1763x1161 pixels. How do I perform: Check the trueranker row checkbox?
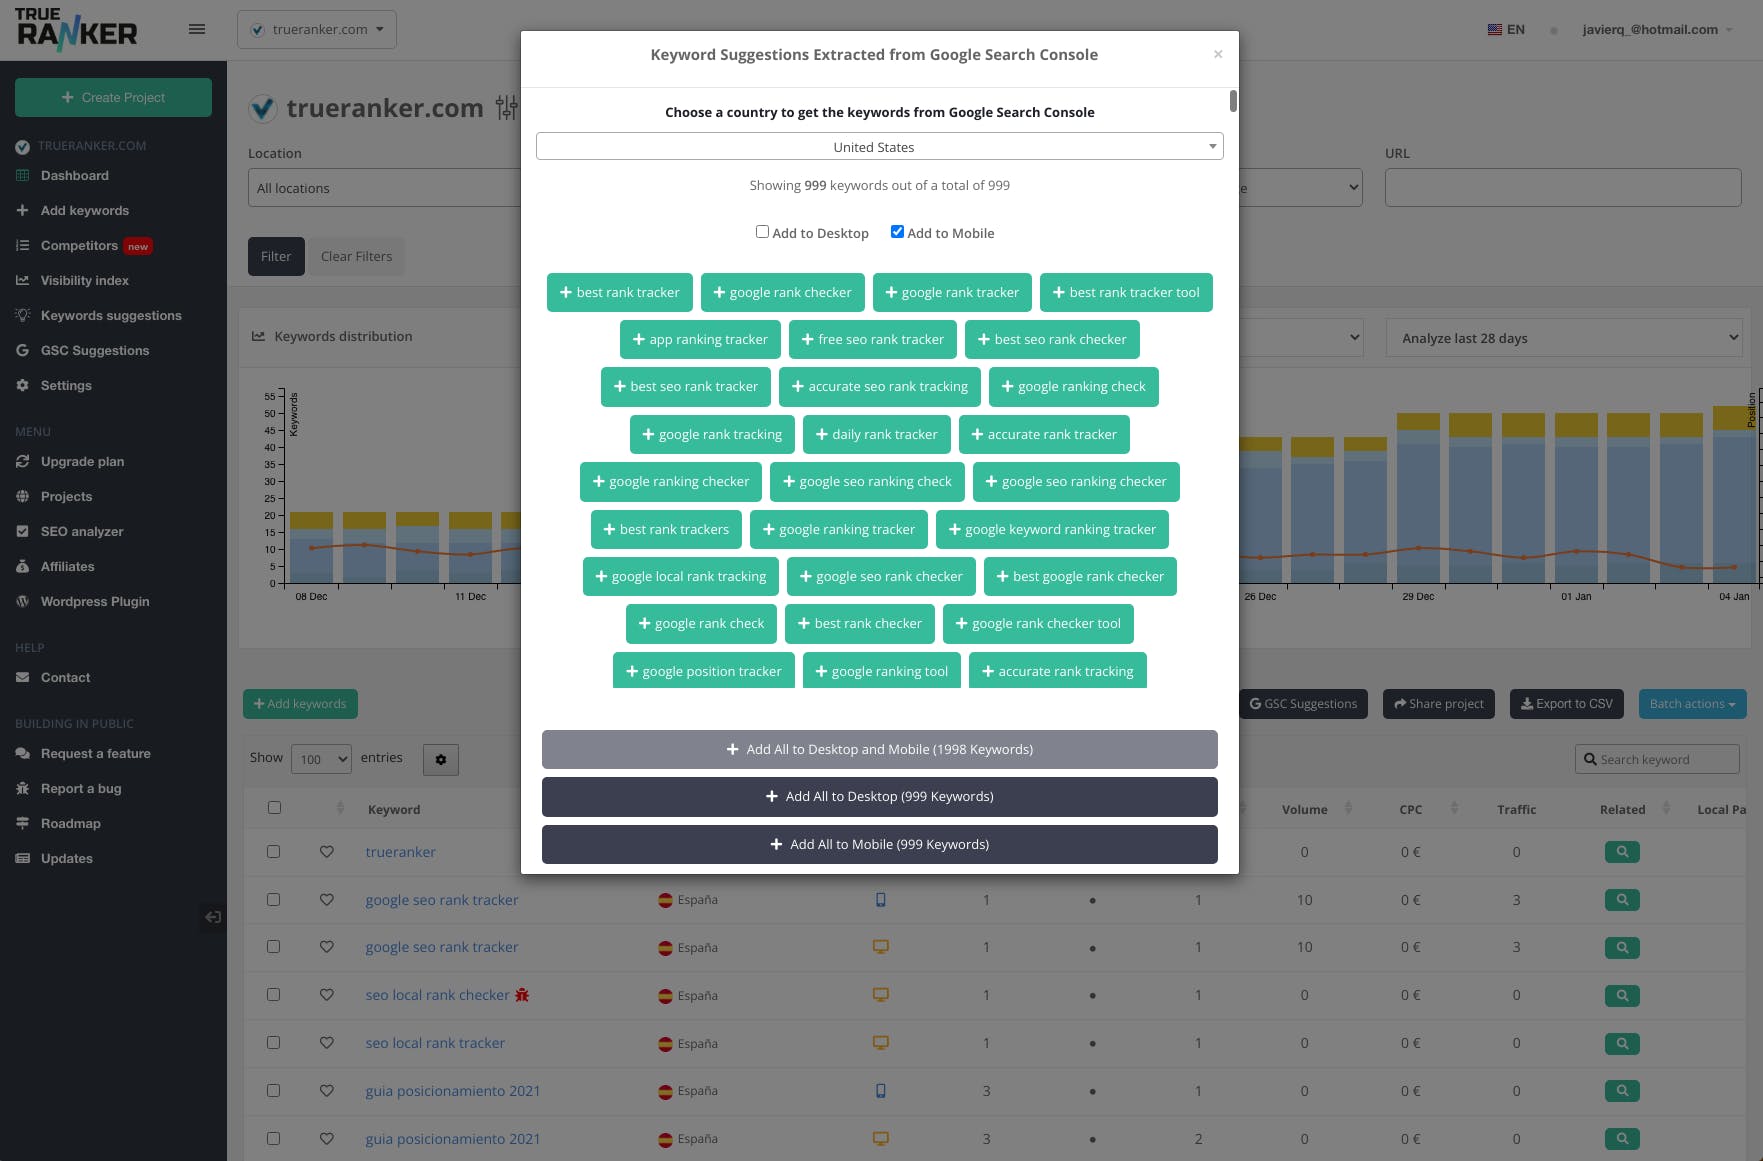pyautogui.click(x=273, y=852)
